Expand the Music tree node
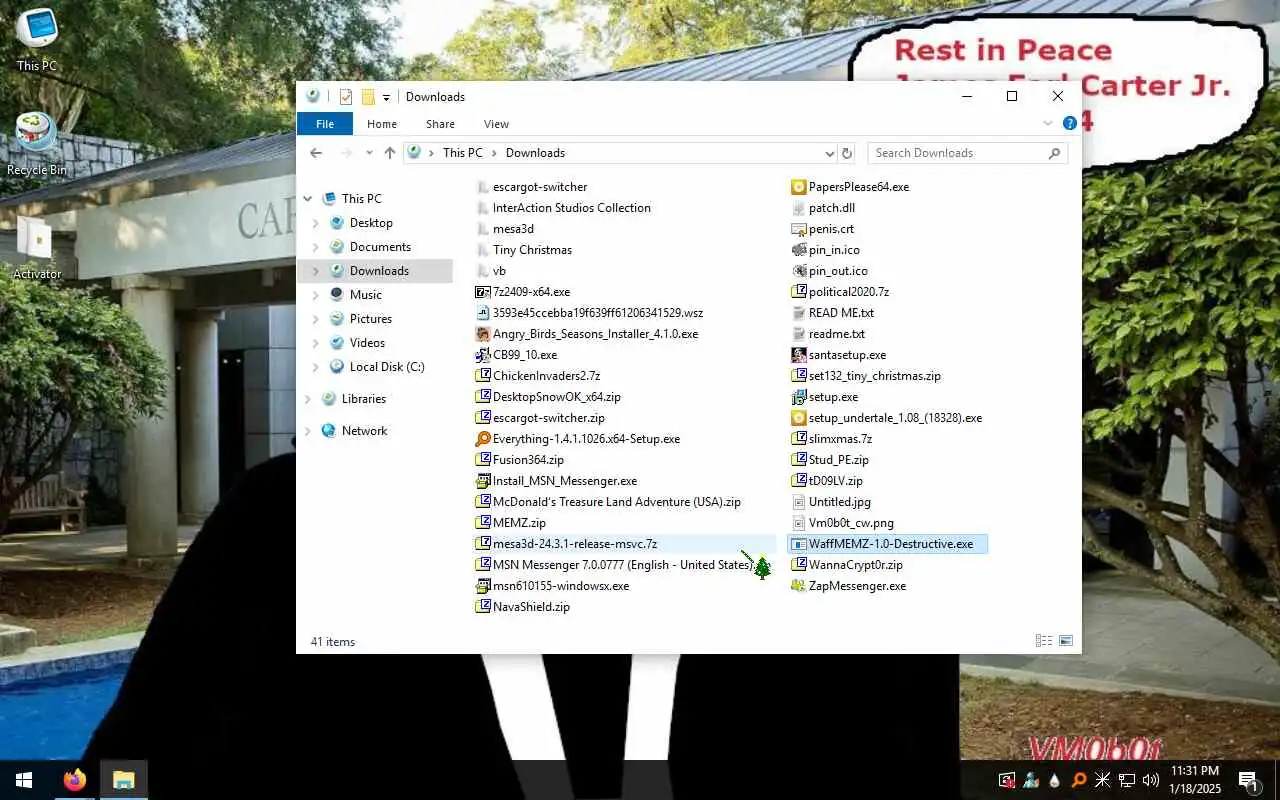The width and height of the screenshot is (1280, 800). 316,295
